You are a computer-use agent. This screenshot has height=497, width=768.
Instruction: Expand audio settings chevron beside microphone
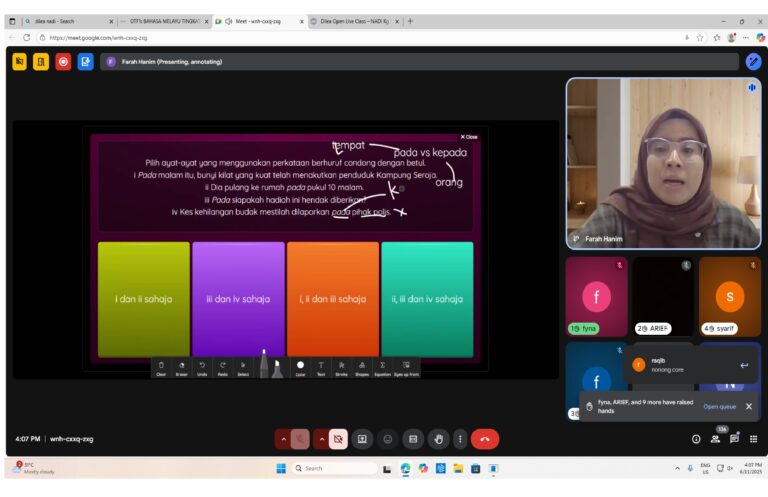(283, 439)
